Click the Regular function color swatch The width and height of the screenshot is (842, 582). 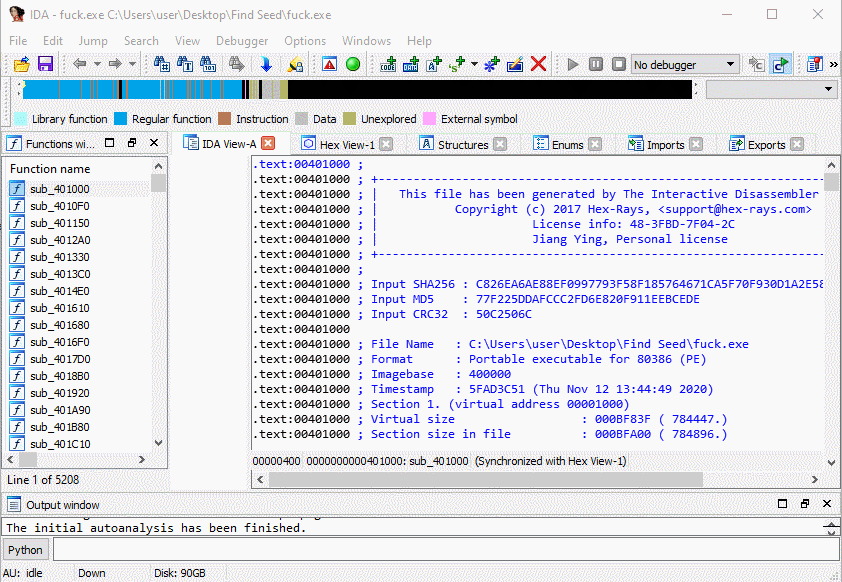[x=120, y=119]
